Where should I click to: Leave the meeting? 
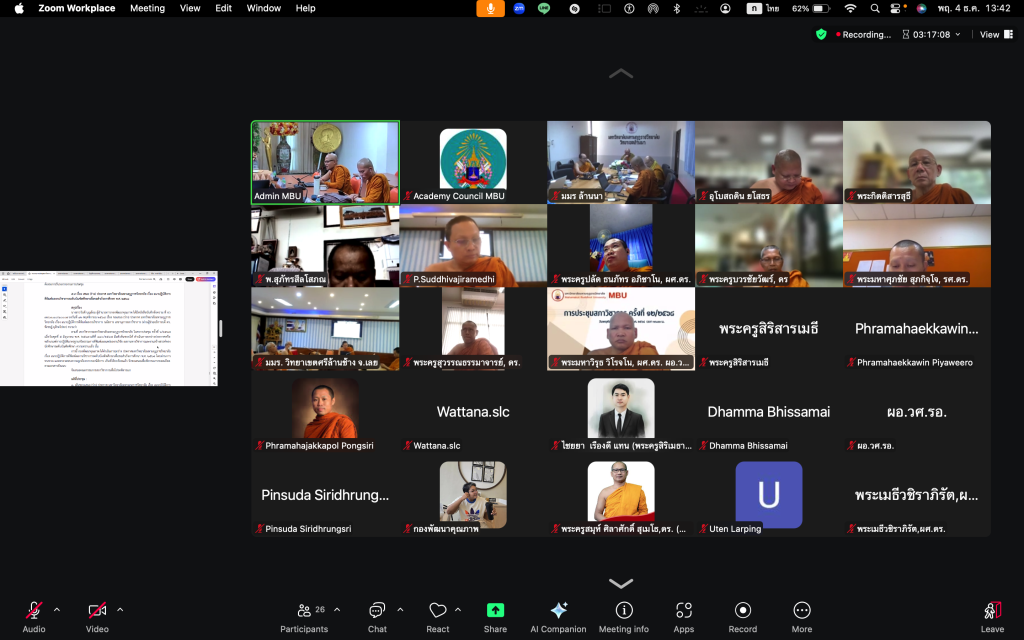992,616
